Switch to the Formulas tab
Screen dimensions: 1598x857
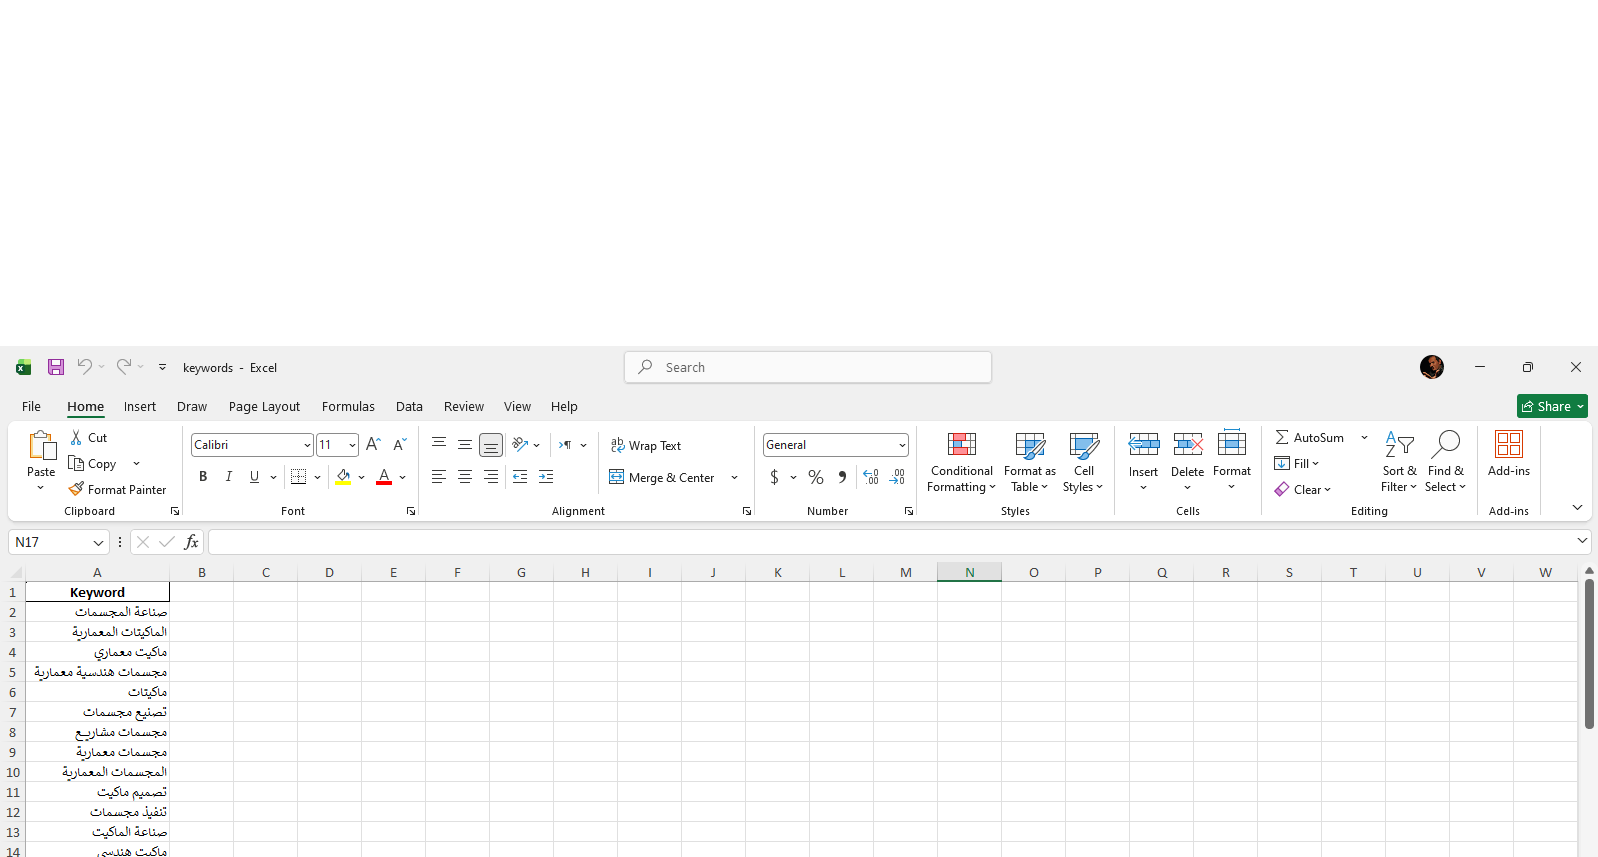[348, 407]
